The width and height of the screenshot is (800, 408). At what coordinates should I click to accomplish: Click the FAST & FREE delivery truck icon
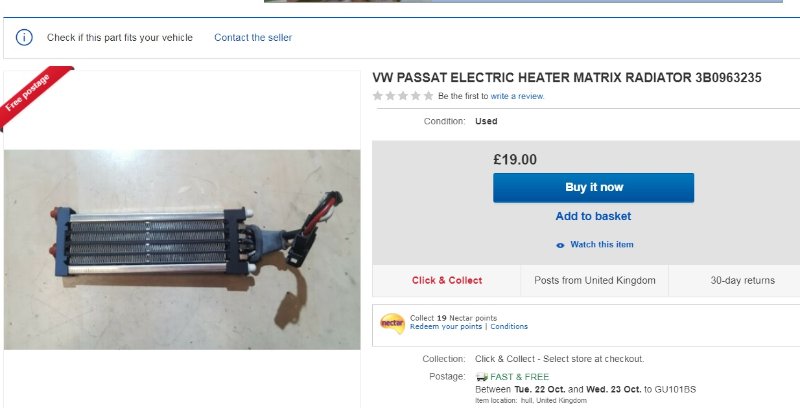click(481, 377)
